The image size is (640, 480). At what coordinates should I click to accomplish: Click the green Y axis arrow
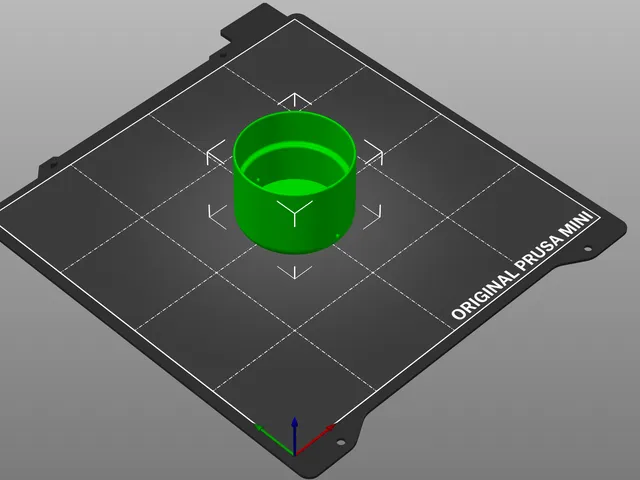274,439
